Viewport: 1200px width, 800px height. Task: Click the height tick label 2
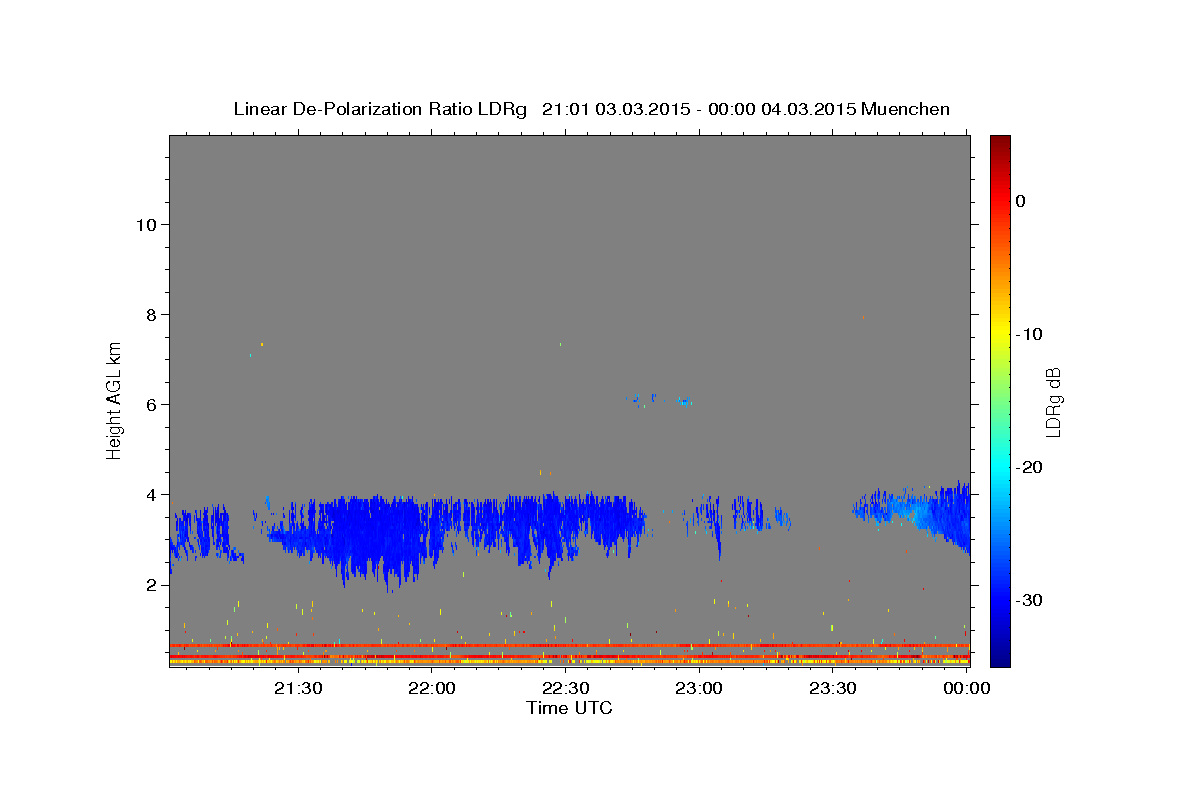[x=150, y=584]
